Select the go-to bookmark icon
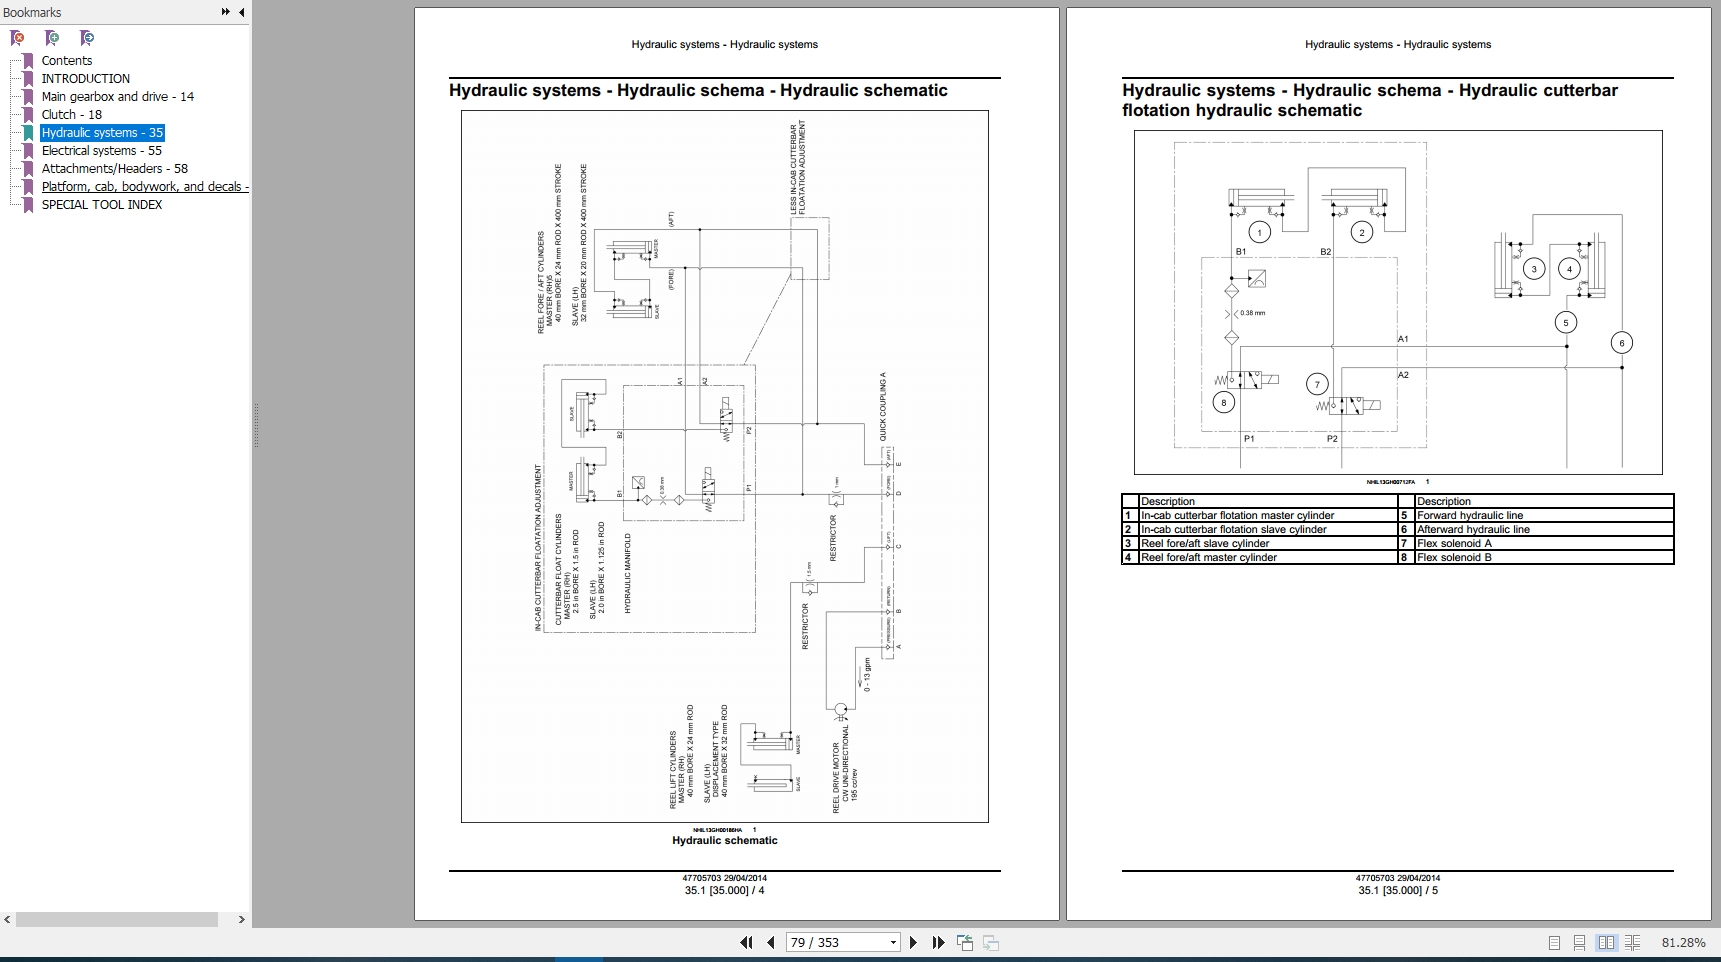This screenshot has height=962, width=1721. click(x=87, y=38)
